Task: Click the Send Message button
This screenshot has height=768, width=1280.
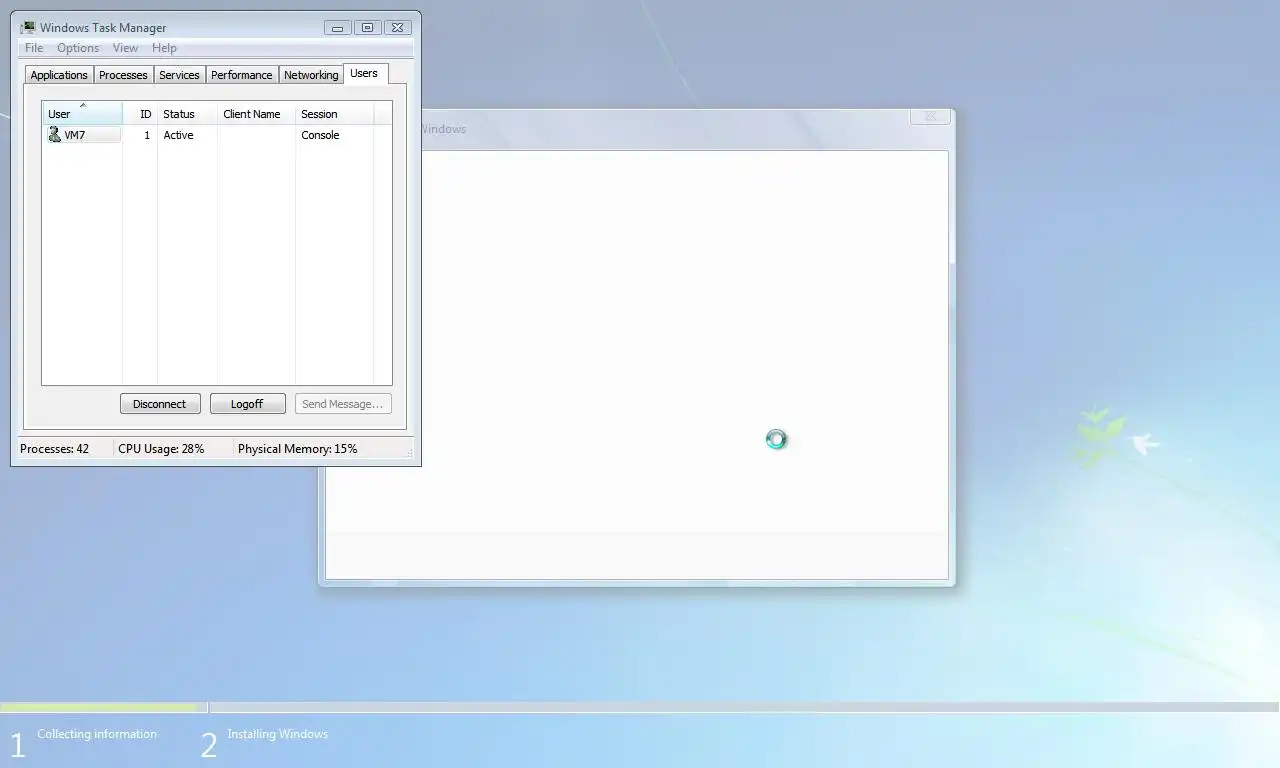Action: coord(342,404)
